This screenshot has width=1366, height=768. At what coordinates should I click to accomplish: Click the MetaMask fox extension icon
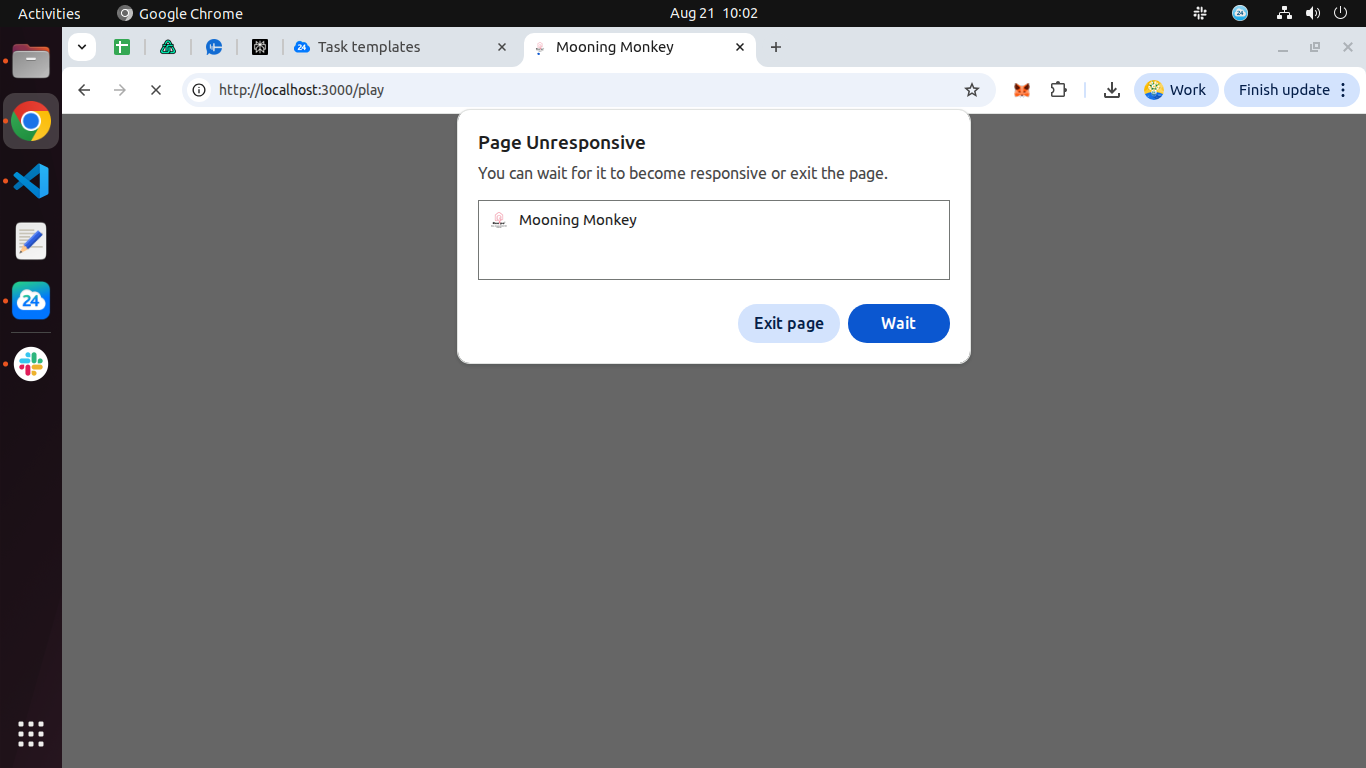(x=1021, y=90)
